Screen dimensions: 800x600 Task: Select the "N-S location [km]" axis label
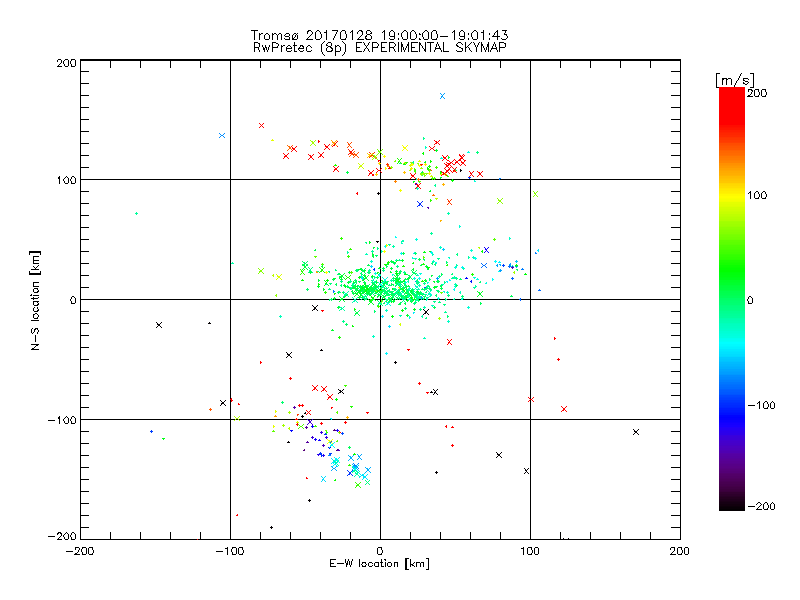pos(35,300)
